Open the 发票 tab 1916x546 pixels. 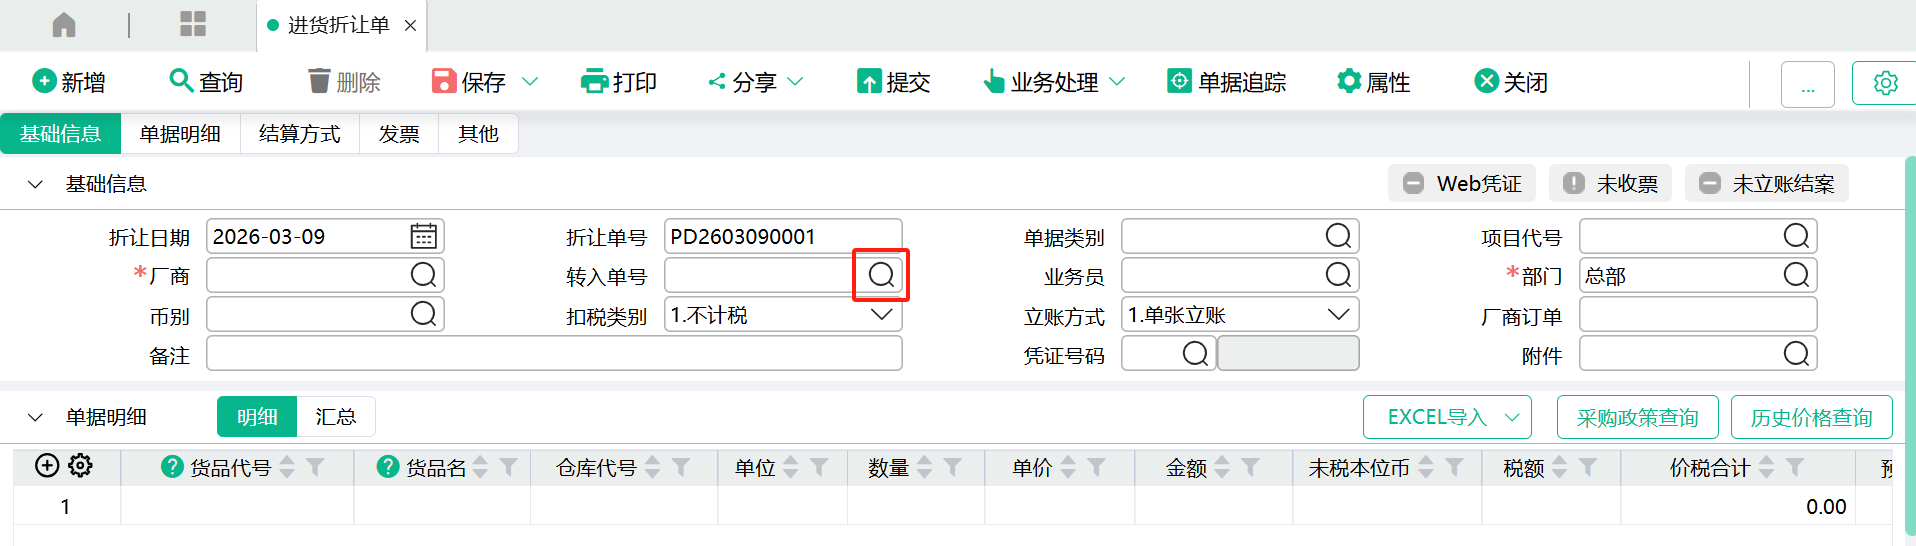click(398, 134)
